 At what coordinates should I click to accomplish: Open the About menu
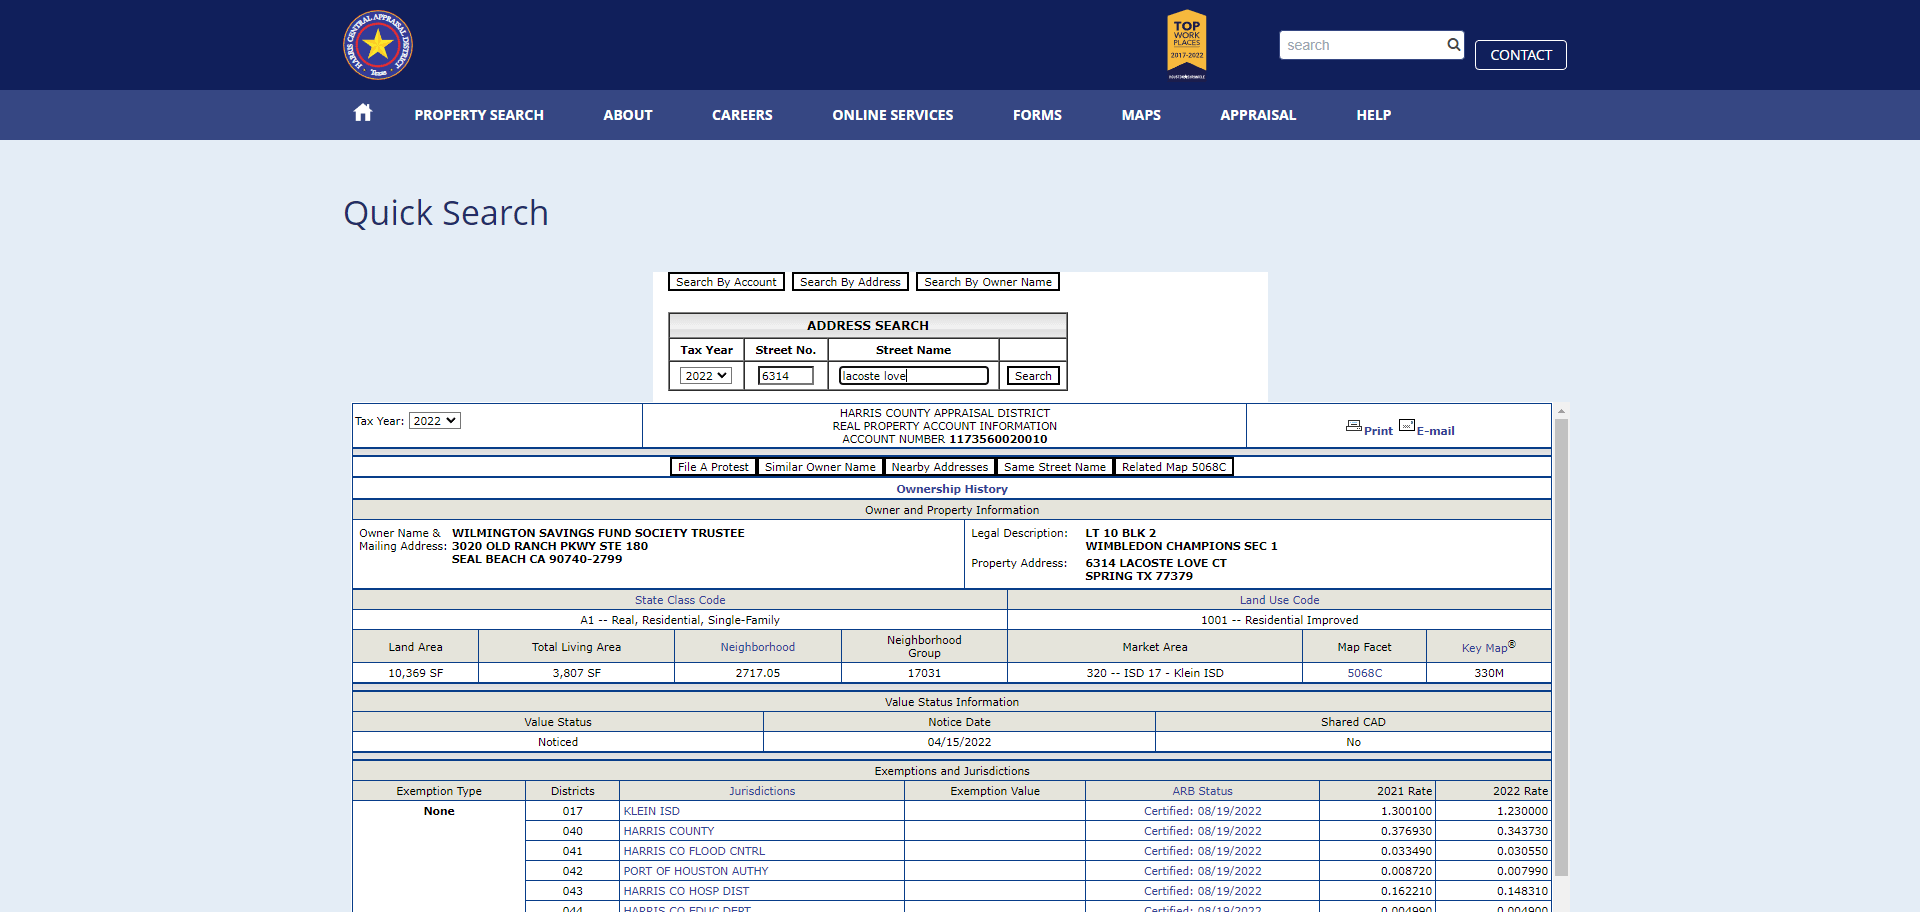click(628, 115)
